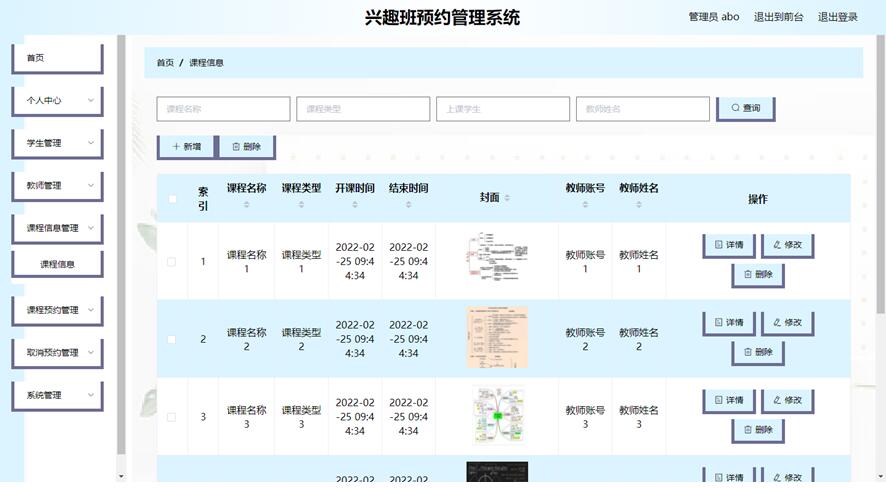The height and width of the screenshot is (489, 886).
Task: Click the 教师账号 1 cell
Action: (585, 262)
